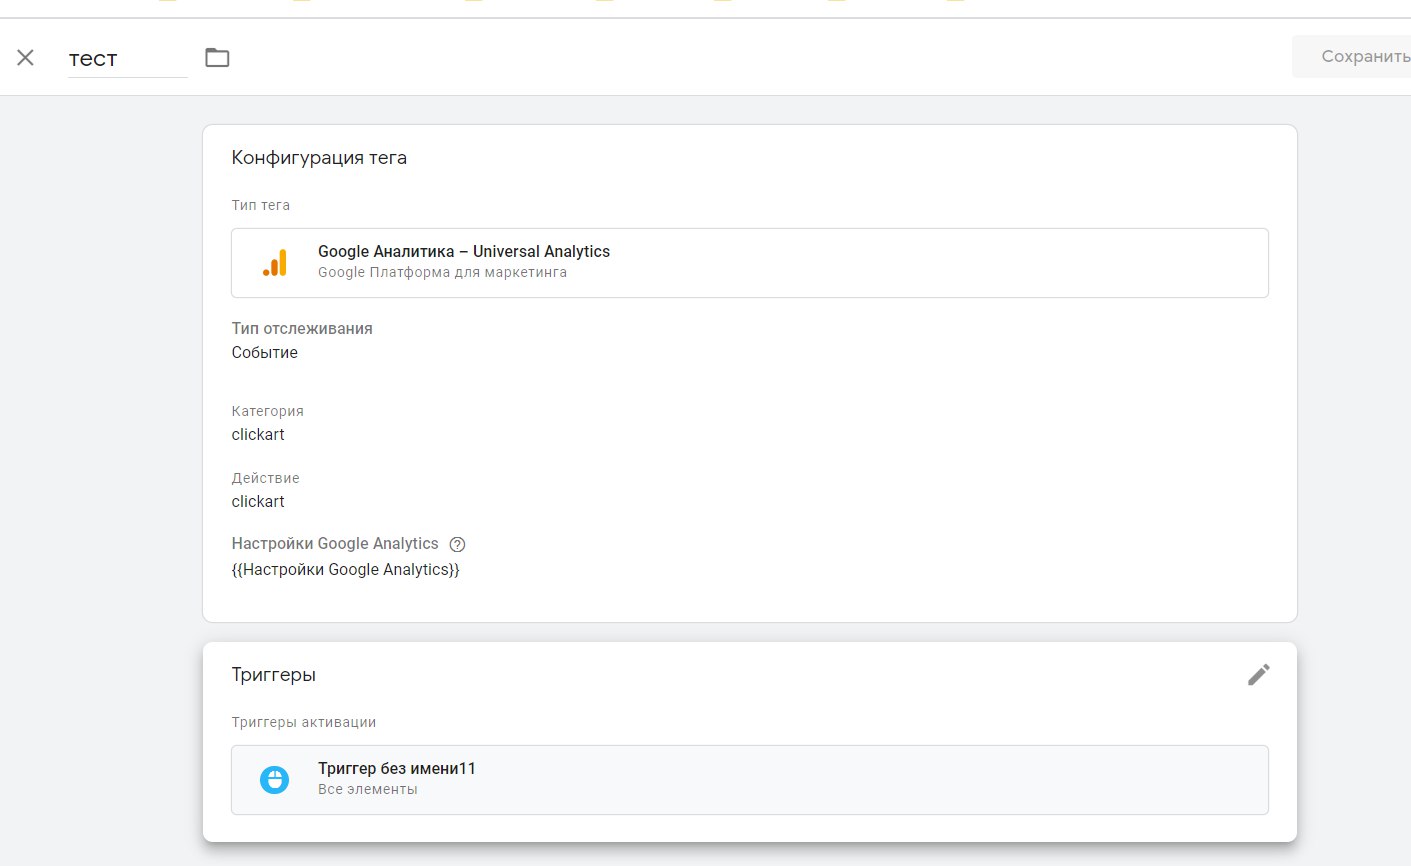Open the folder selection icon
1411x866 pixels.
click(217, 58)
